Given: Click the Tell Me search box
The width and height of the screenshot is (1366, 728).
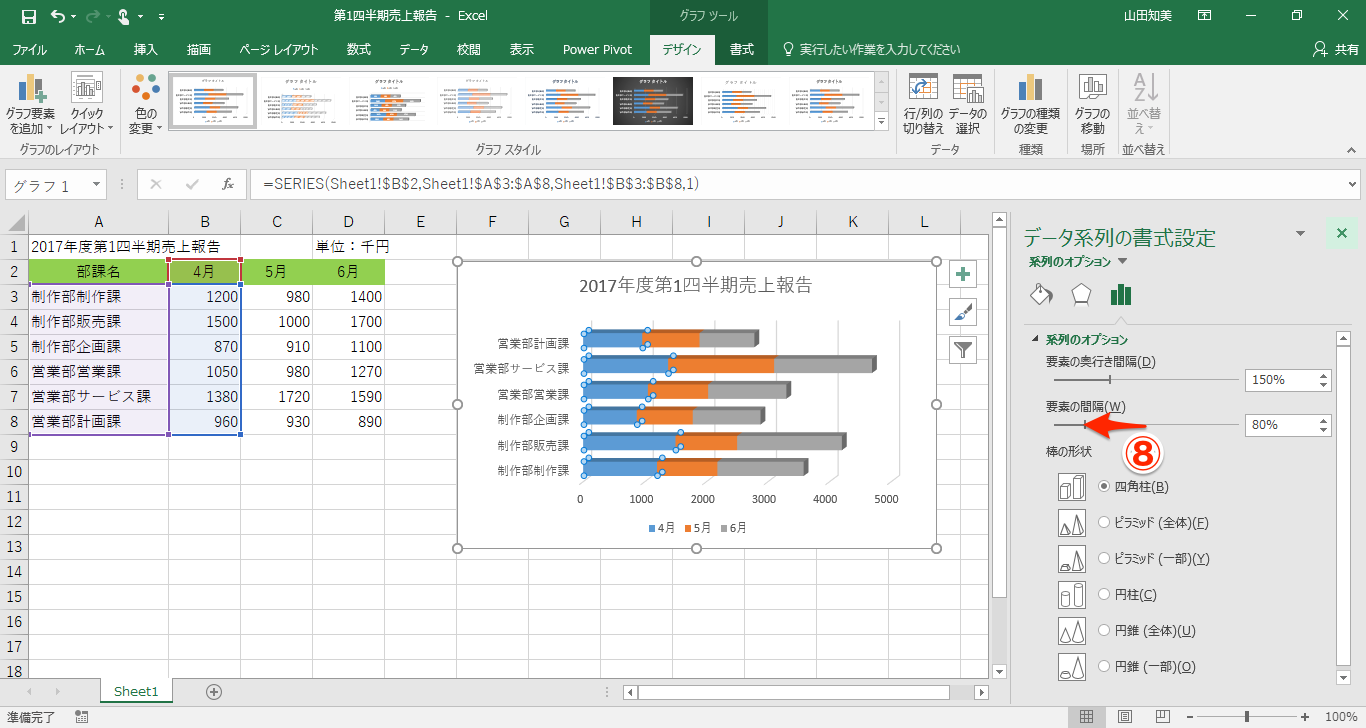Looking at the screenshot, I should coord(869,49).
